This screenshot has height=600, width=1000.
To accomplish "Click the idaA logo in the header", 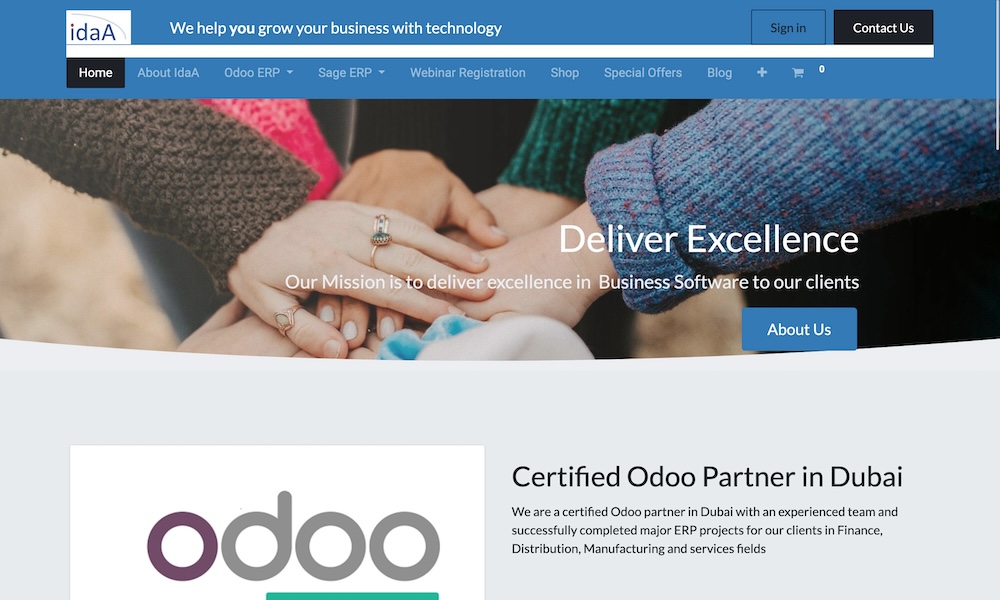I will pos(98,27).
